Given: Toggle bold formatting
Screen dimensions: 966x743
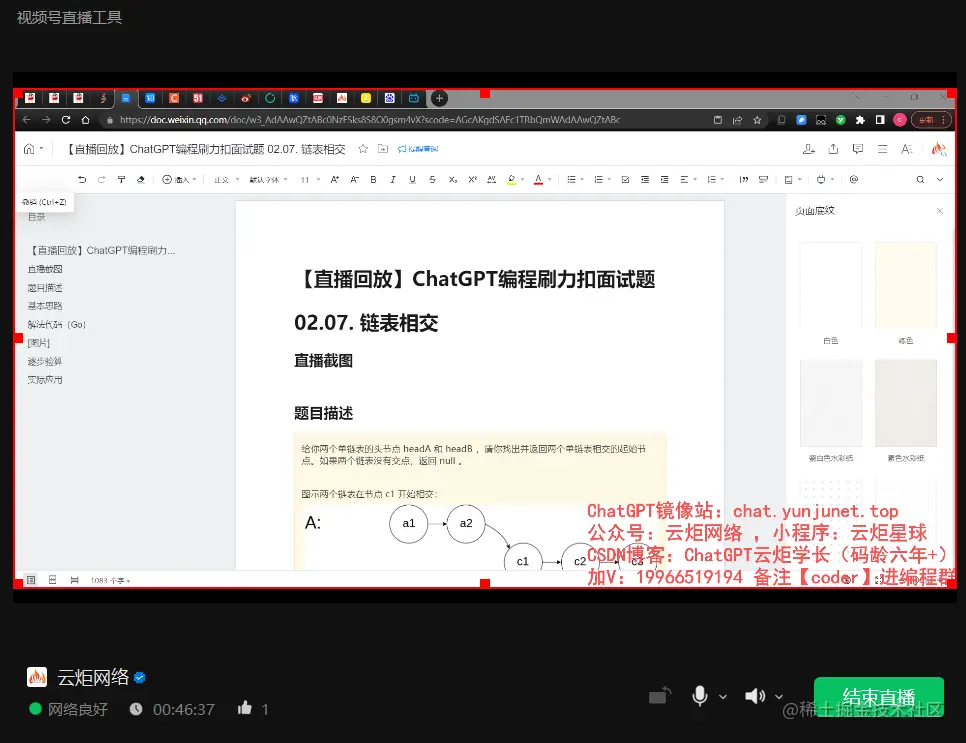Looking at the screenshot, I should (373, 179).
